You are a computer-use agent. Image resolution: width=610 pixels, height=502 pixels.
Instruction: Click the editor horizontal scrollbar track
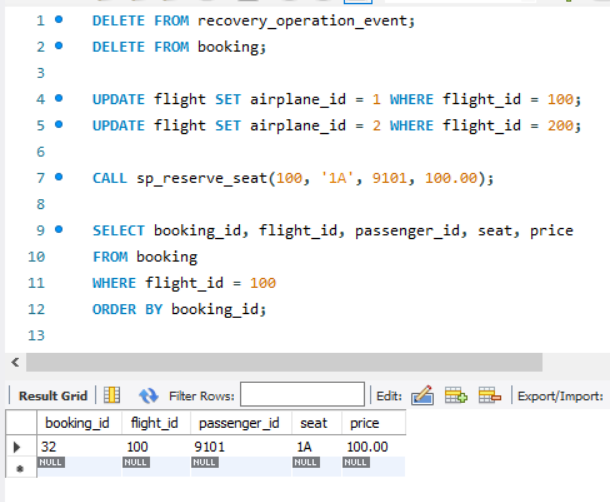(x=284, y=362)
